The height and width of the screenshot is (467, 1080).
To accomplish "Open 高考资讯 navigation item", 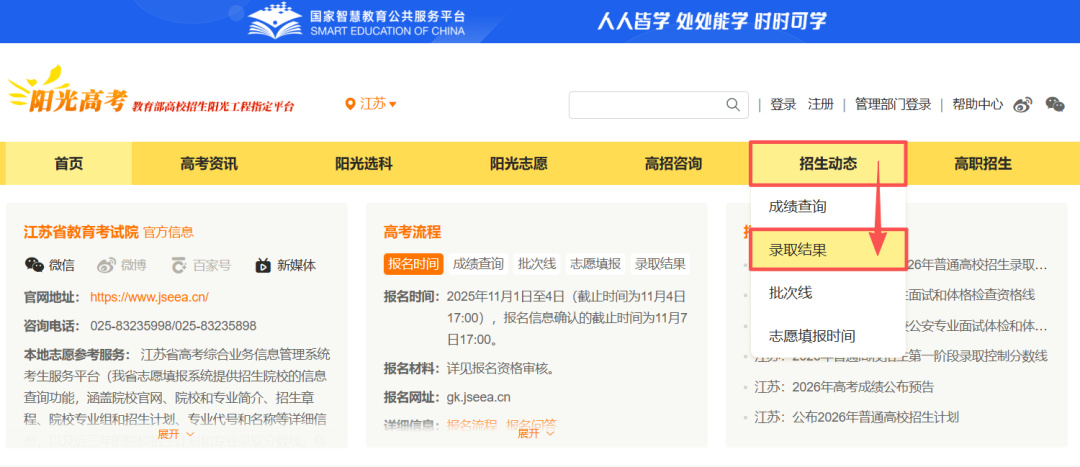I will click(x=209, y=164).
